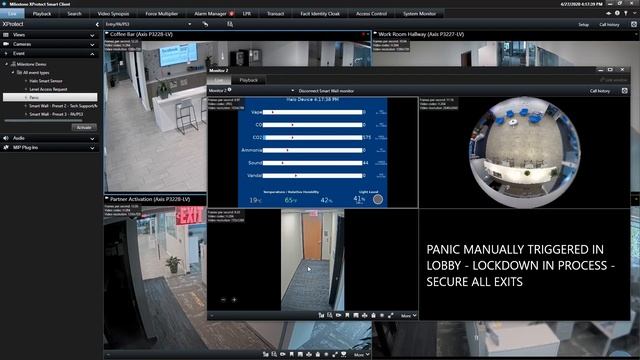Open main window Call history
The image size is (640, 360).
point(609,24)
